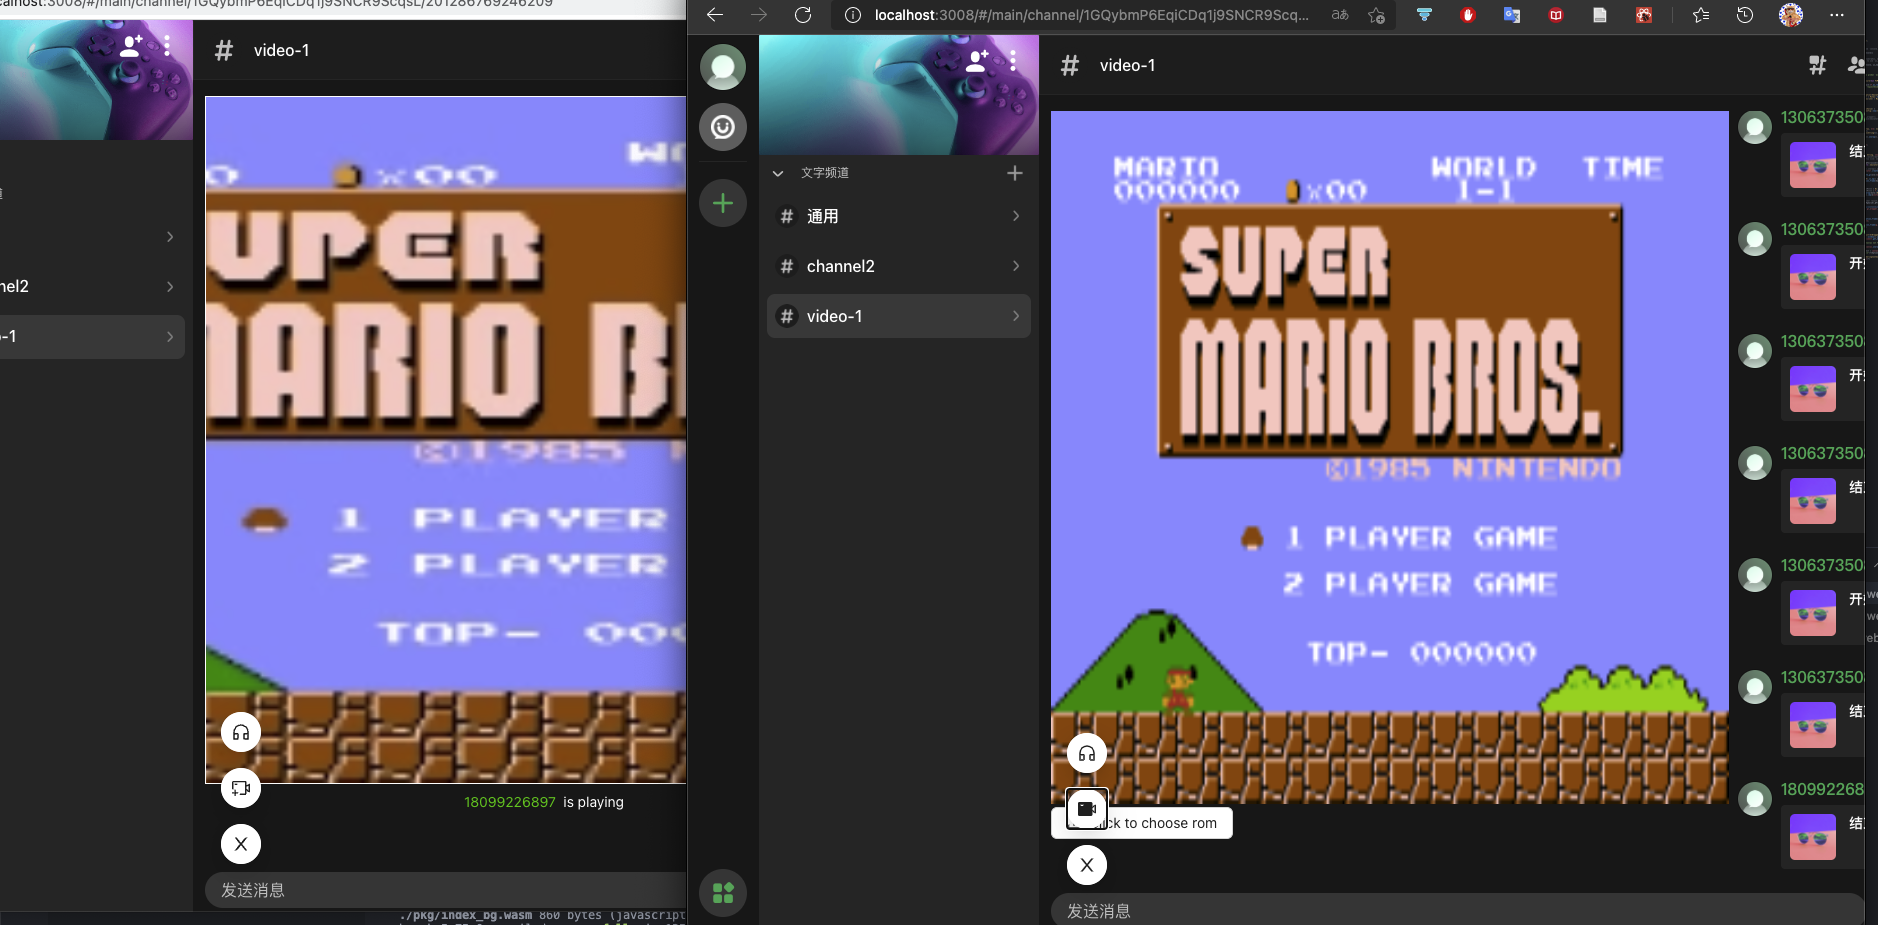
Task: Expand the channel2 chevron
Action: 1016,266
